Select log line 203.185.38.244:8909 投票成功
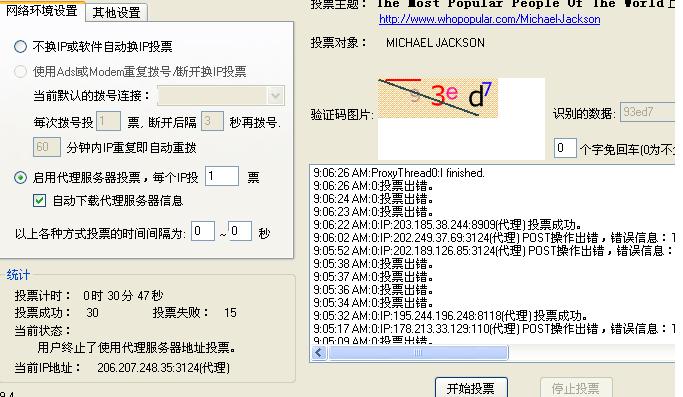The width and height of the screenshot is (683, 397). point(447,225)
